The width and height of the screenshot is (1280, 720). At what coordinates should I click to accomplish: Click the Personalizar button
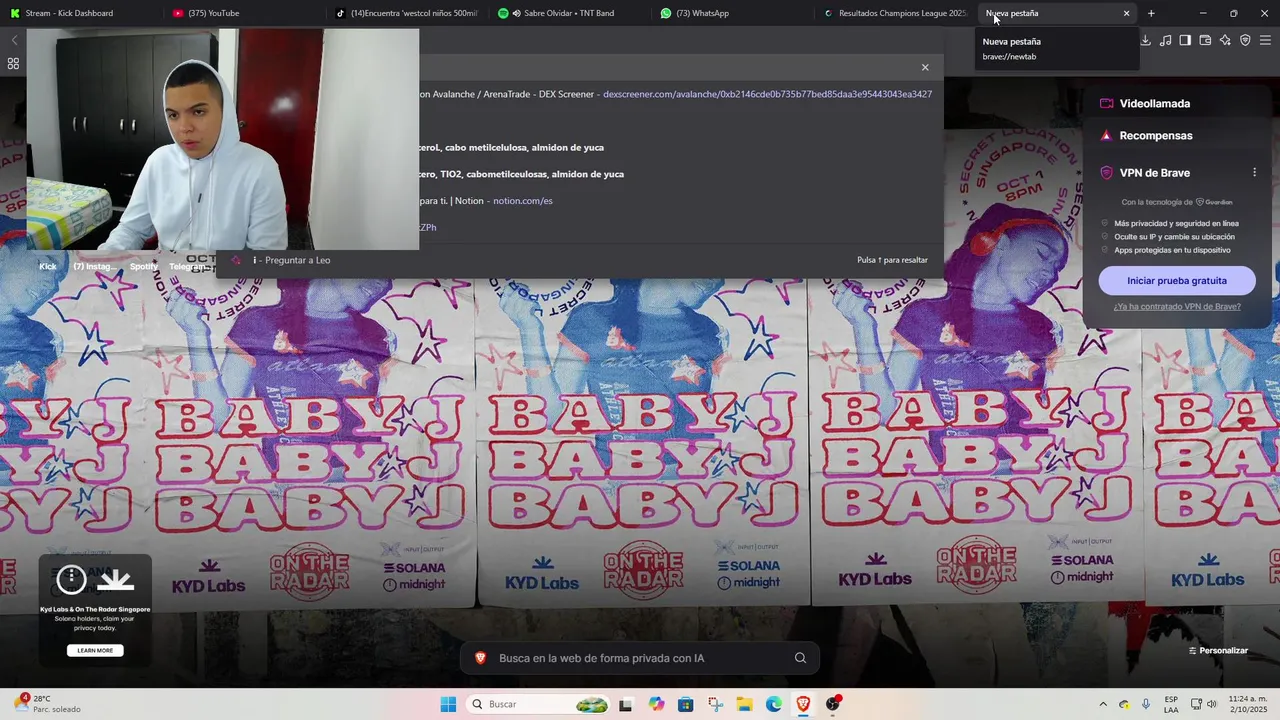1218,650
